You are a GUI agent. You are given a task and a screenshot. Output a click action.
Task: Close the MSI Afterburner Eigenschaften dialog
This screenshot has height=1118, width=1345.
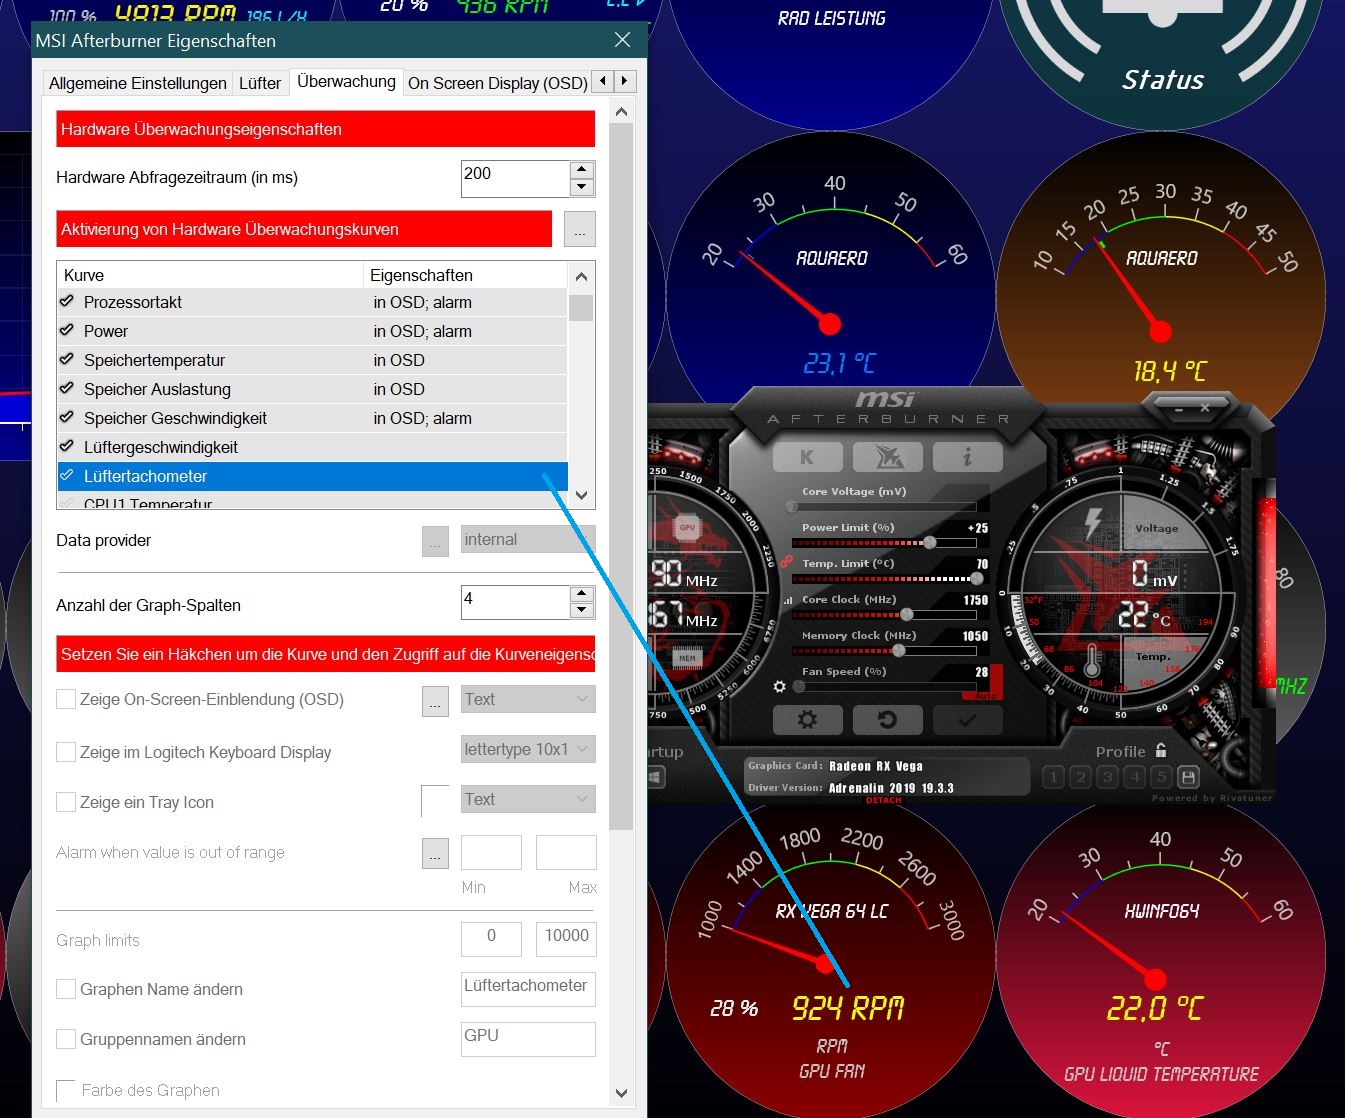tap(622, 40)
